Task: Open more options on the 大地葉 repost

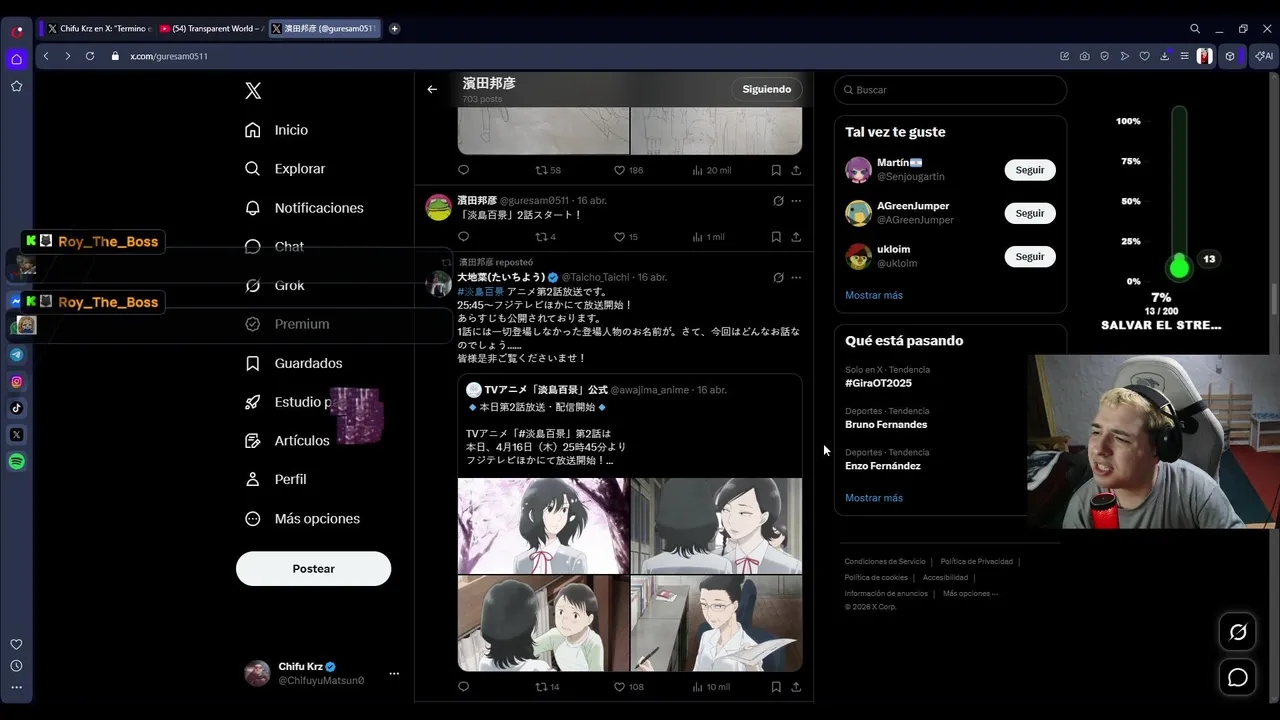Action: point(796,277)
